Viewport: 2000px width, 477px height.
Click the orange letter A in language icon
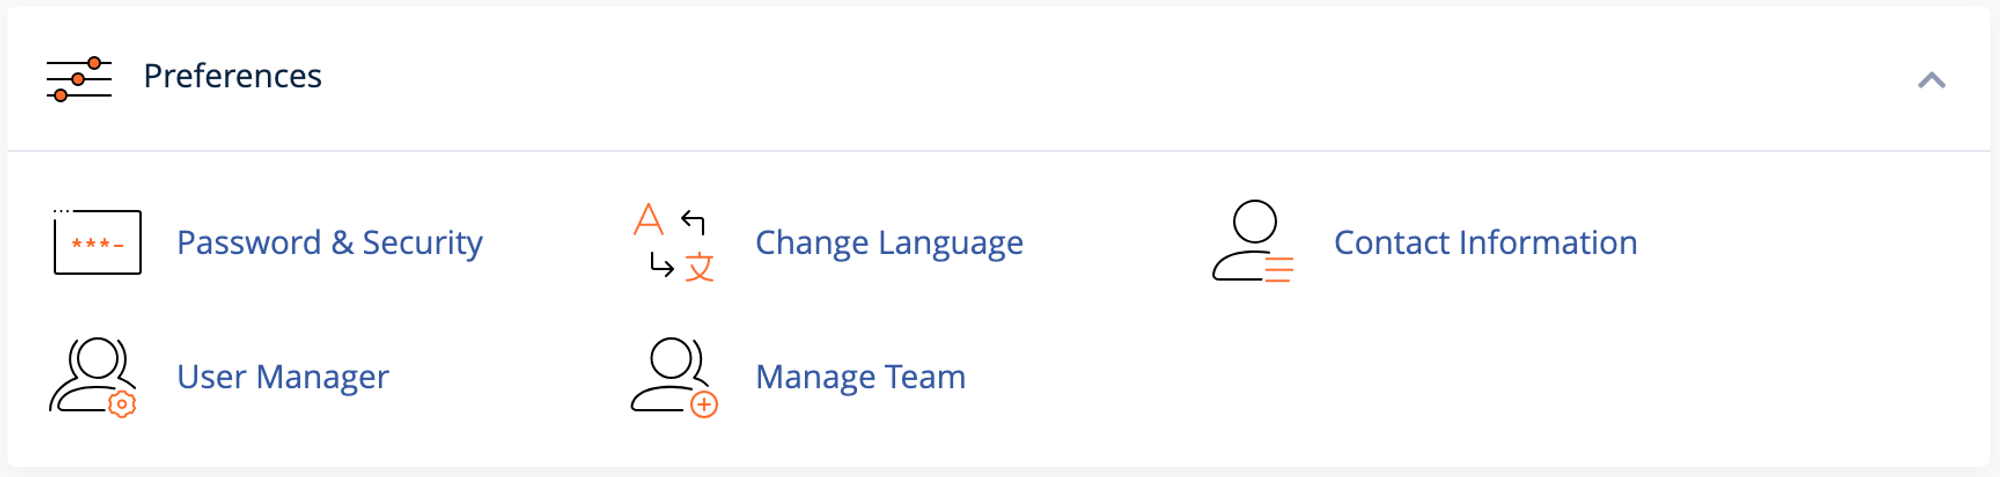[x=649, y=219]
